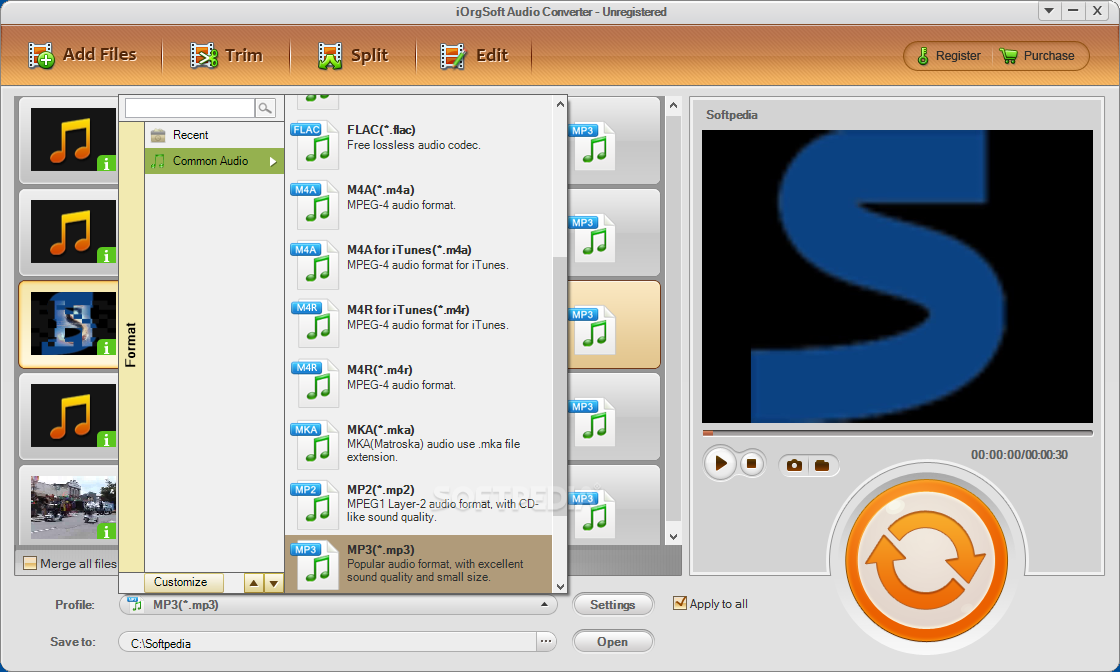Click the browse ellipsis button

click(x=546, y=641)
